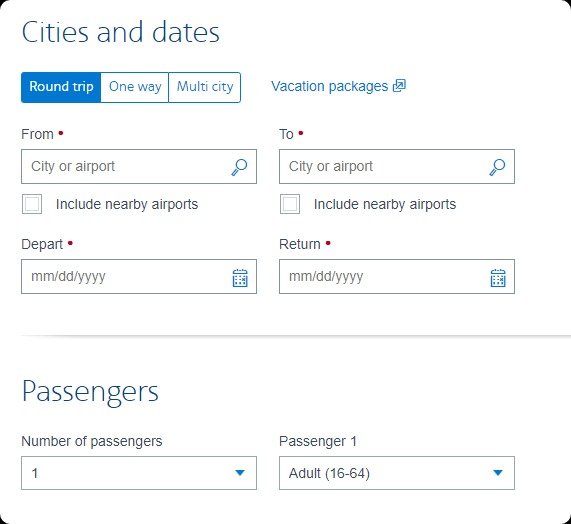The height and width of the screenshot is (524, 571).
Task: Switch to the Multi city option
Action: [205, 87]
